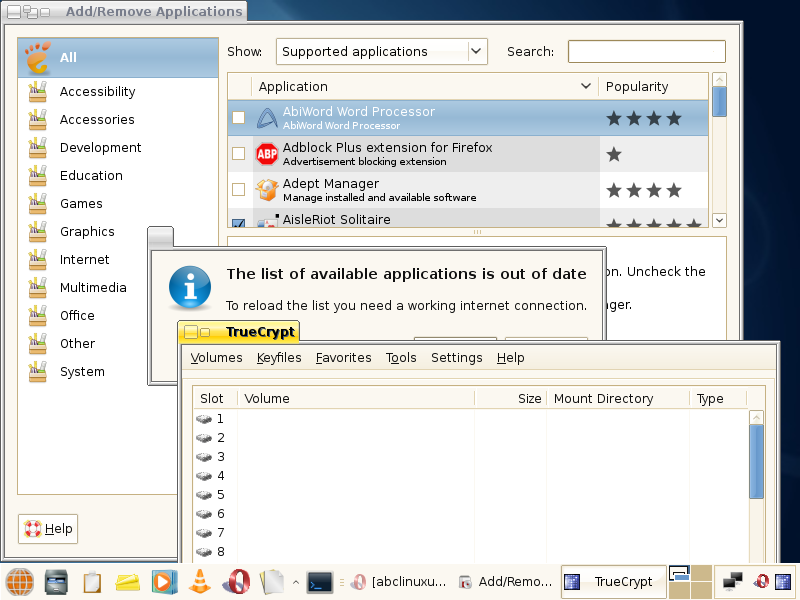The image size is (800, 600).
Task: Click the TrueCrypt slot list scroll-up arrow
Action: tap(757, 417)
